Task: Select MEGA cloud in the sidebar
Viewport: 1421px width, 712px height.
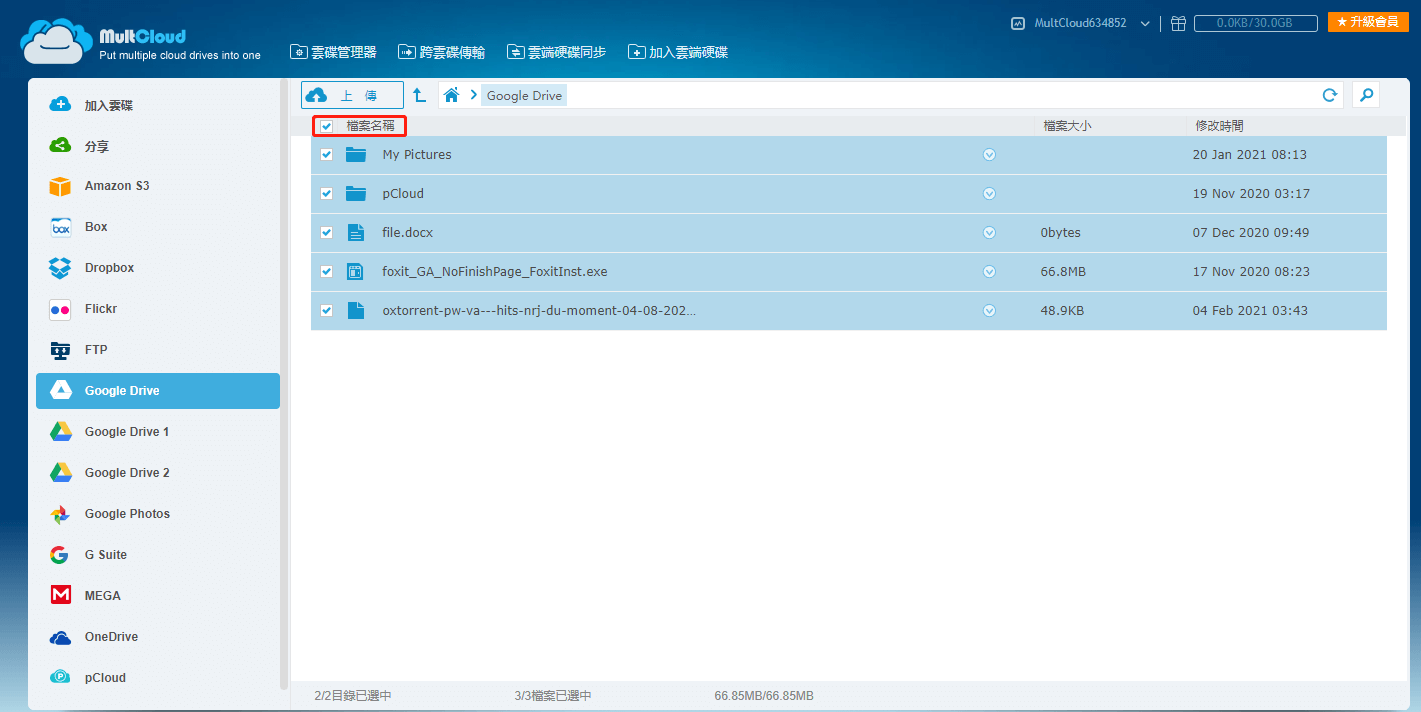Action: tap(102, 596)
